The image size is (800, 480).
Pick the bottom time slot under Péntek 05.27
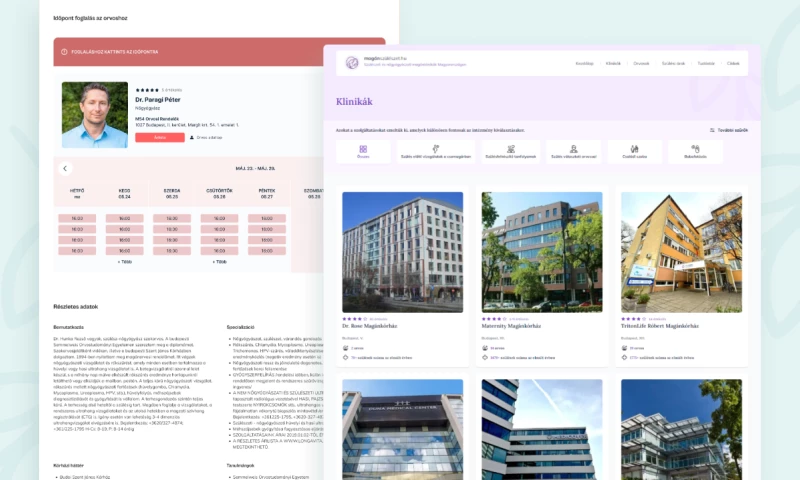267,251
